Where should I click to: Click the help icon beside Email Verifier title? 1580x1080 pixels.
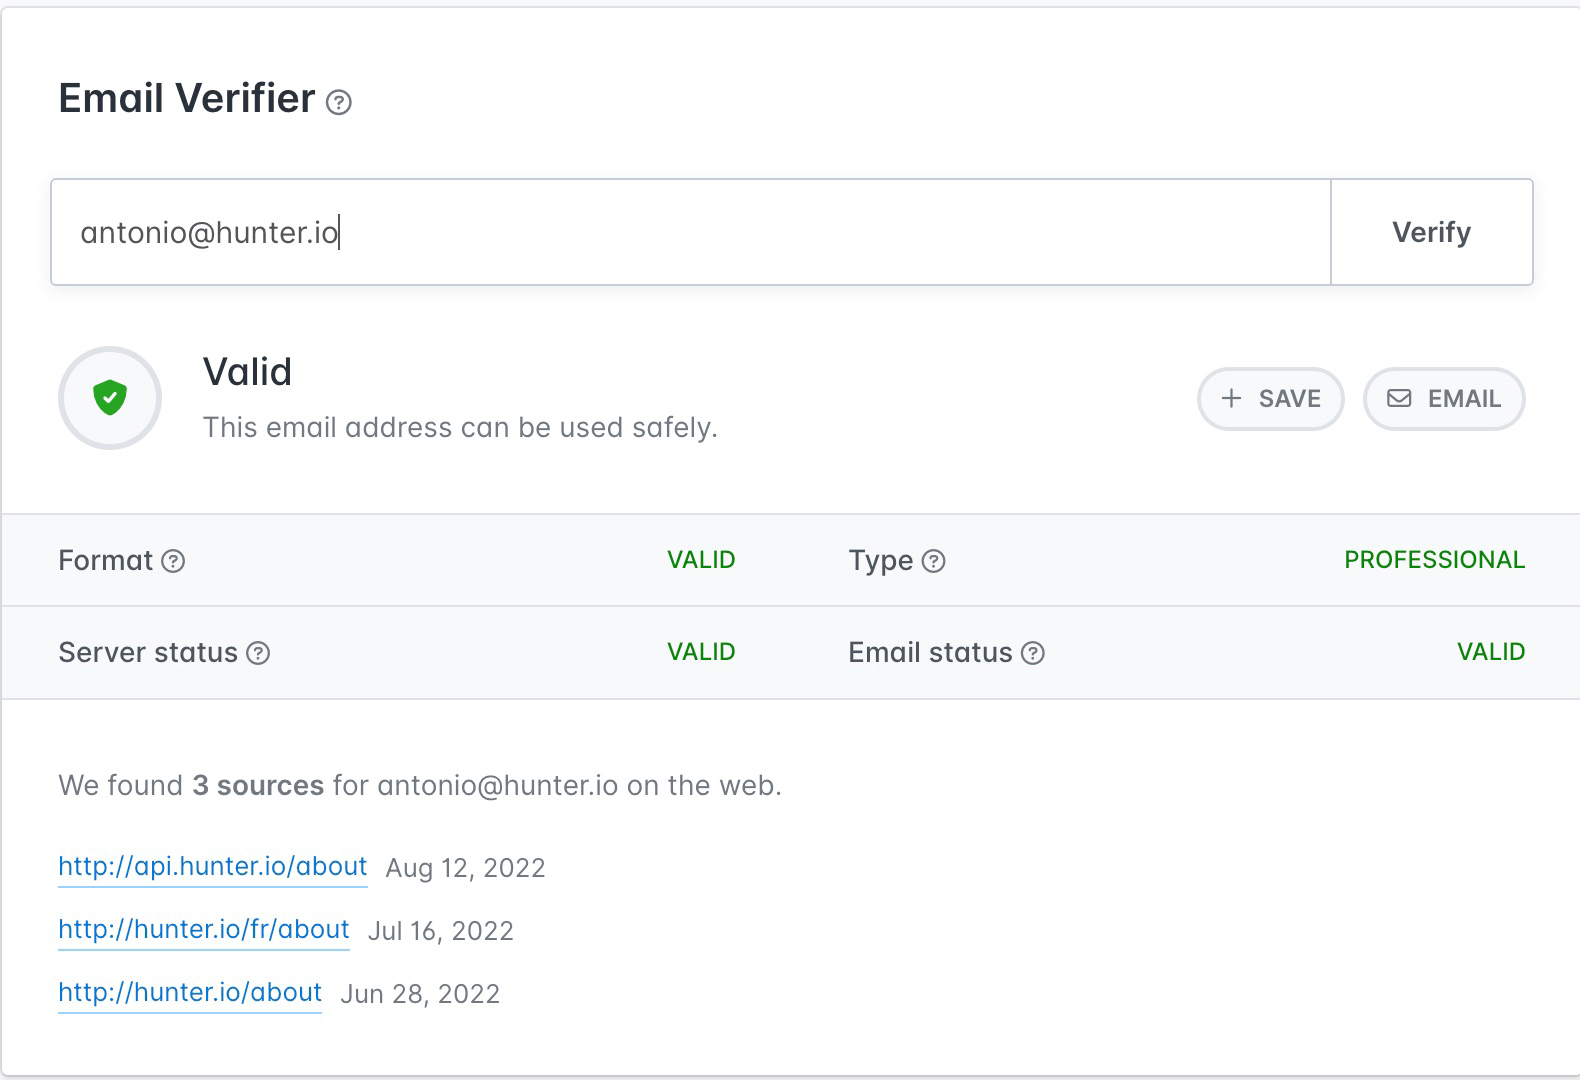(339, 102)
